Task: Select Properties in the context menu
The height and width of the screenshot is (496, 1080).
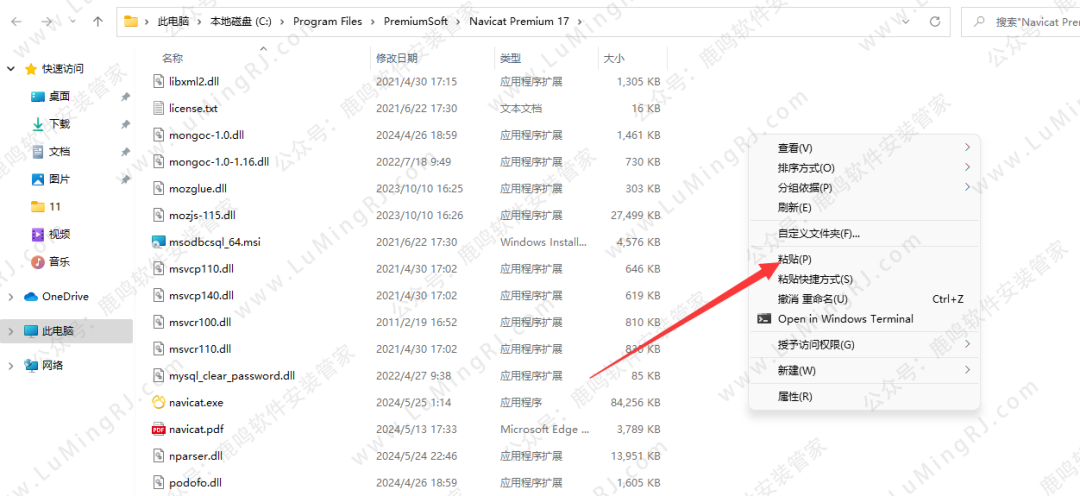Action: point(795,396)
